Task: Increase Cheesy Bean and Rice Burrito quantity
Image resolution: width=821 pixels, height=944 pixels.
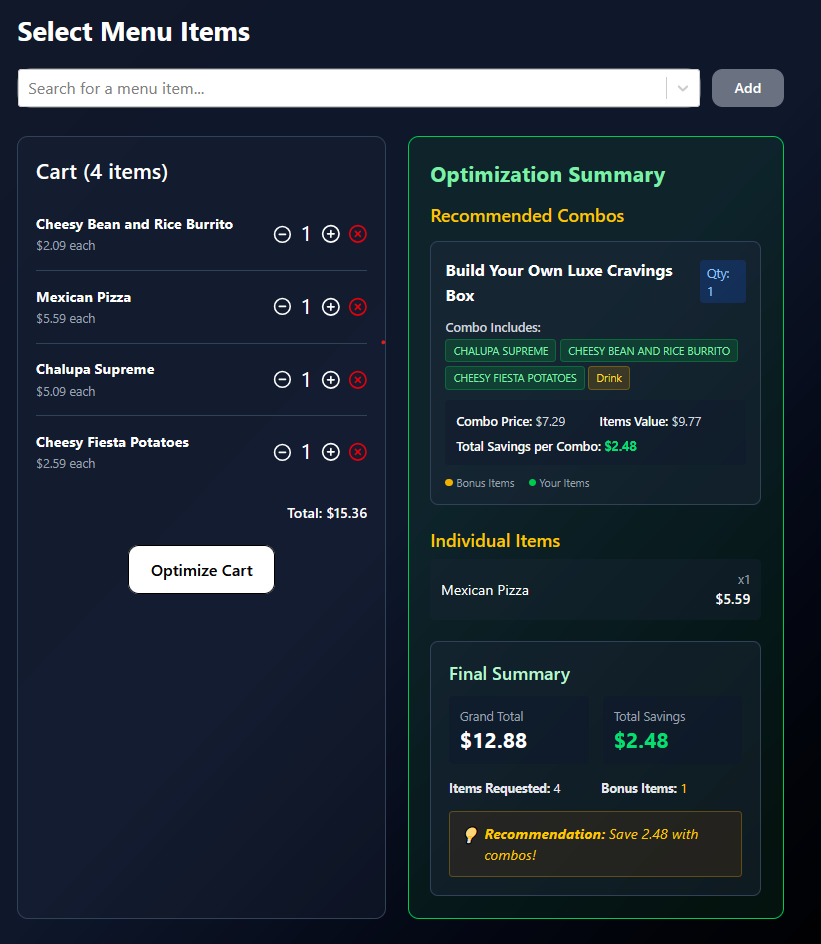Action: (330, 234)
